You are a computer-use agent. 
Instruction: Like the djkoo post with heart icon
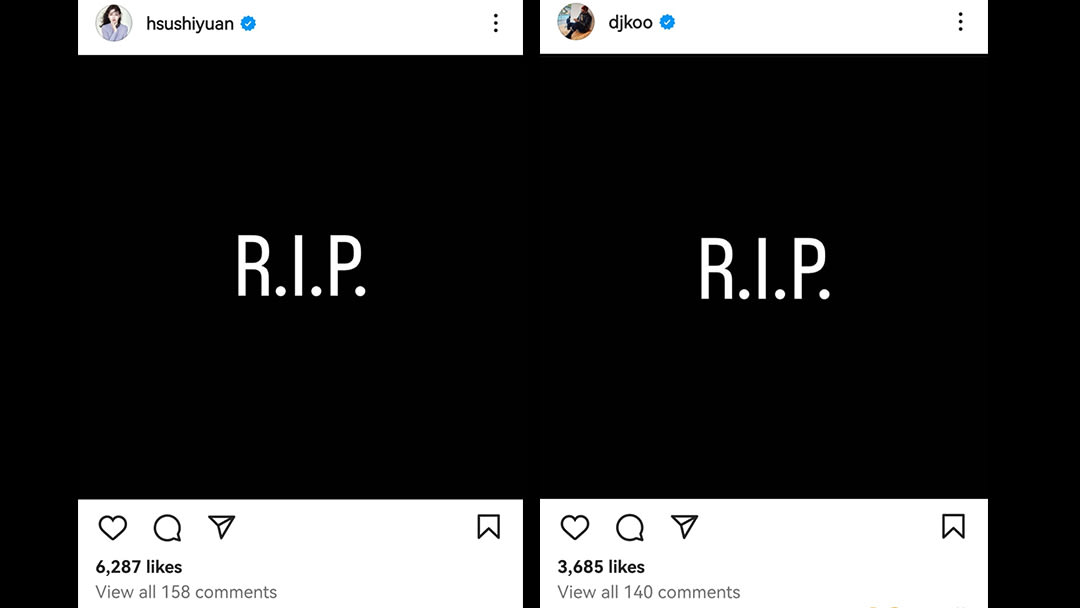pyautogui.click(x=575, y=527)
